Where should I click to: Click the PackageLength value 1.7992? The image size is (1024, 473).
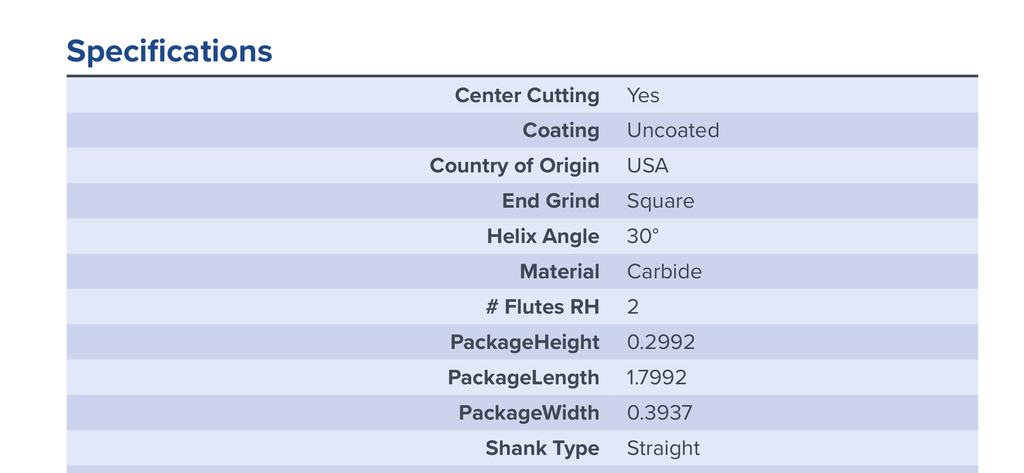[657, 378]
